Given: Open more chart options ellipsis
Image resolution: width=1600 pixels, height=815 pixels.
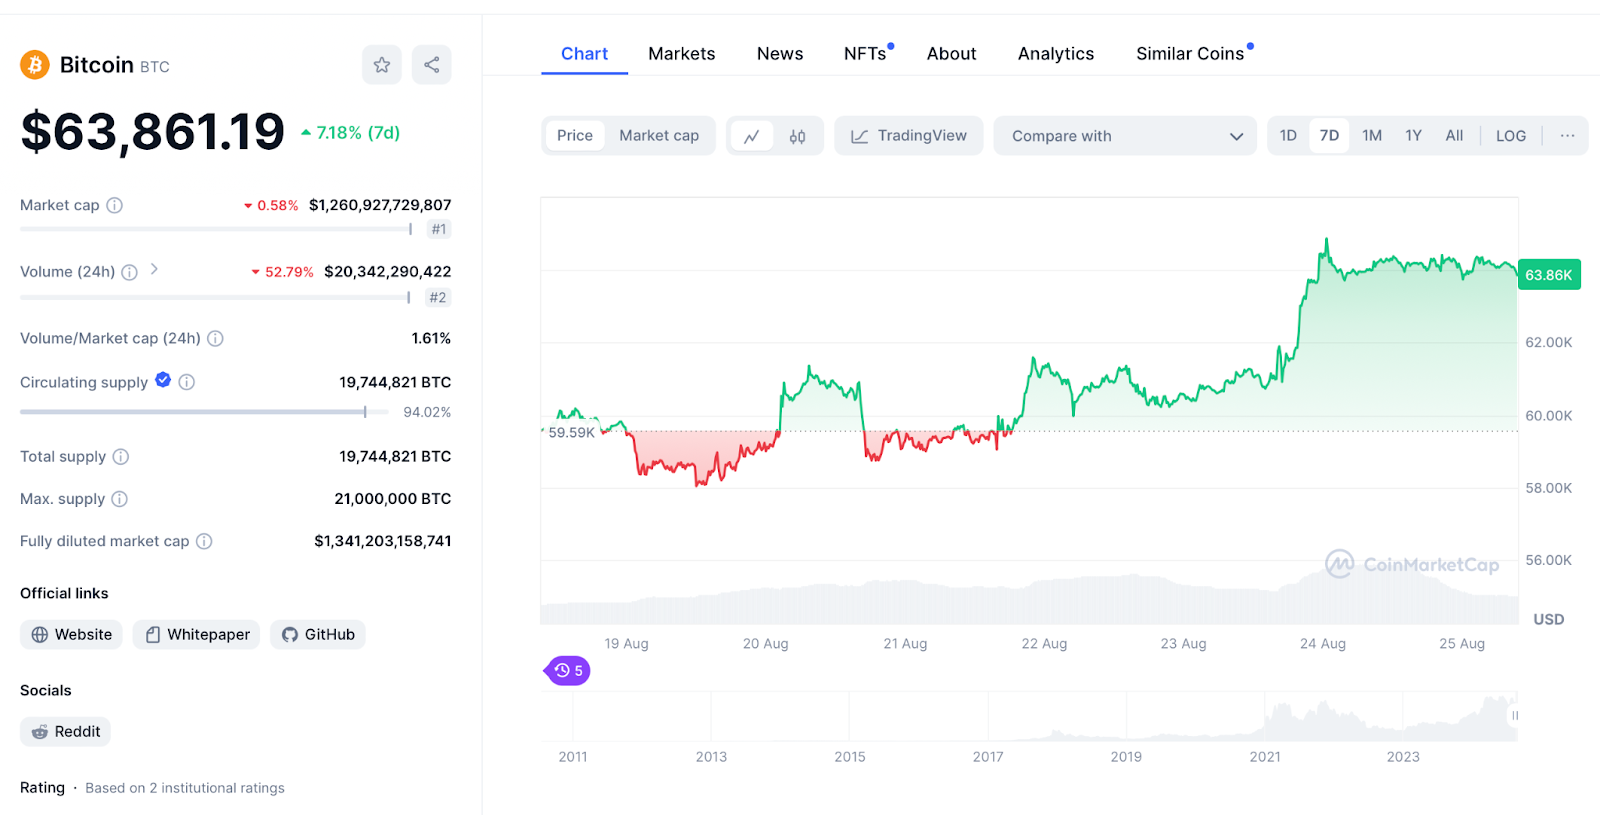Looking at the screenshot, I should (1567, 135).
